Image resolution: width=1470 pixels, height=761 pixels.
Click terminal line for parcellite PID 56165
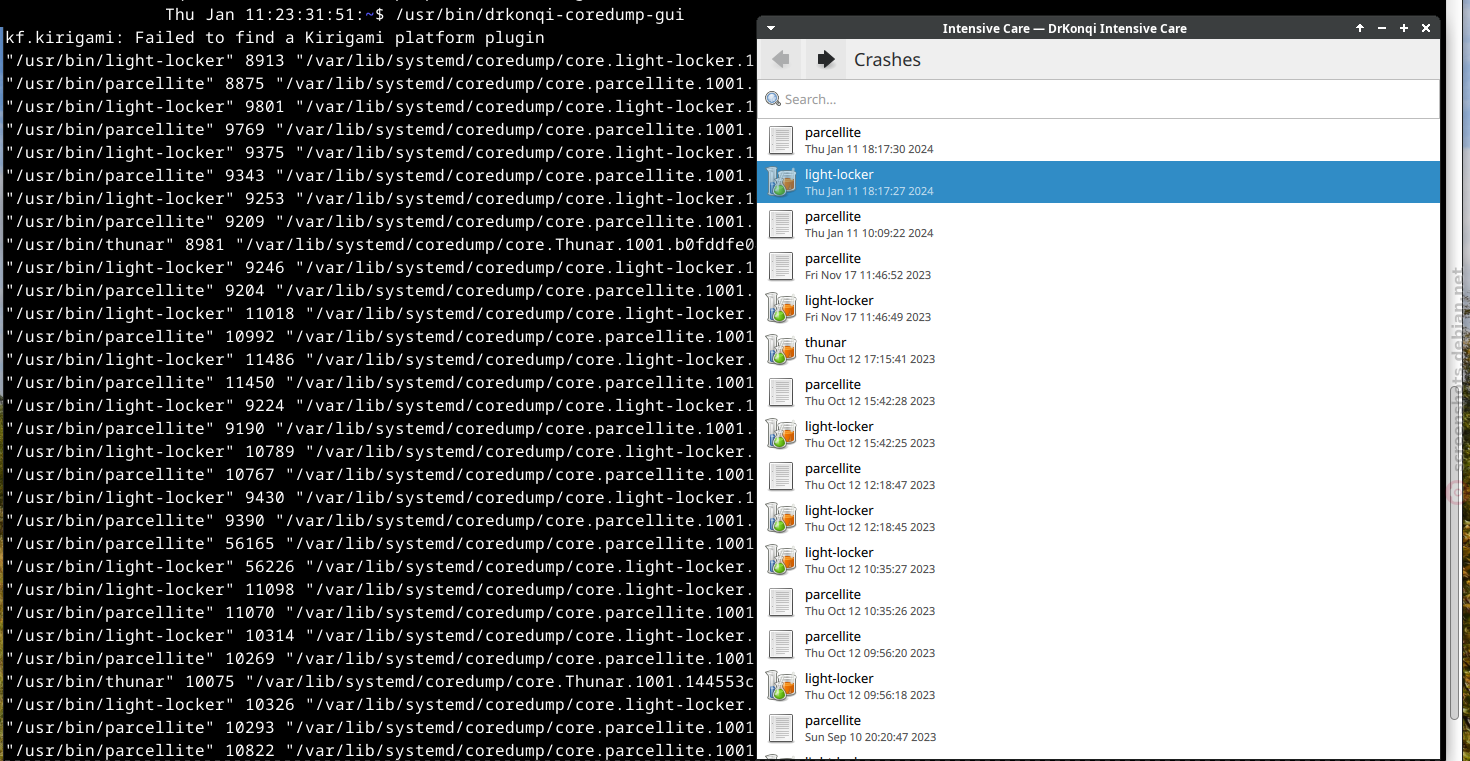coord(380,544)
